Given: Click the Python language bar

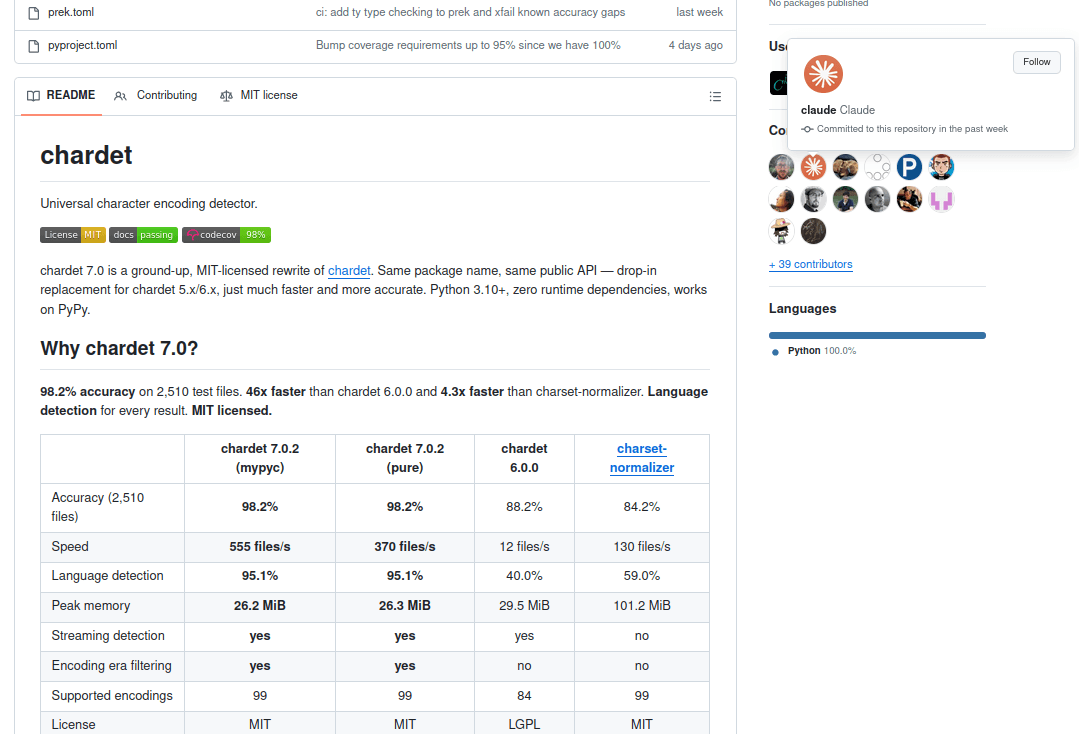Looking at the screenshot, I should pos(877,335).
